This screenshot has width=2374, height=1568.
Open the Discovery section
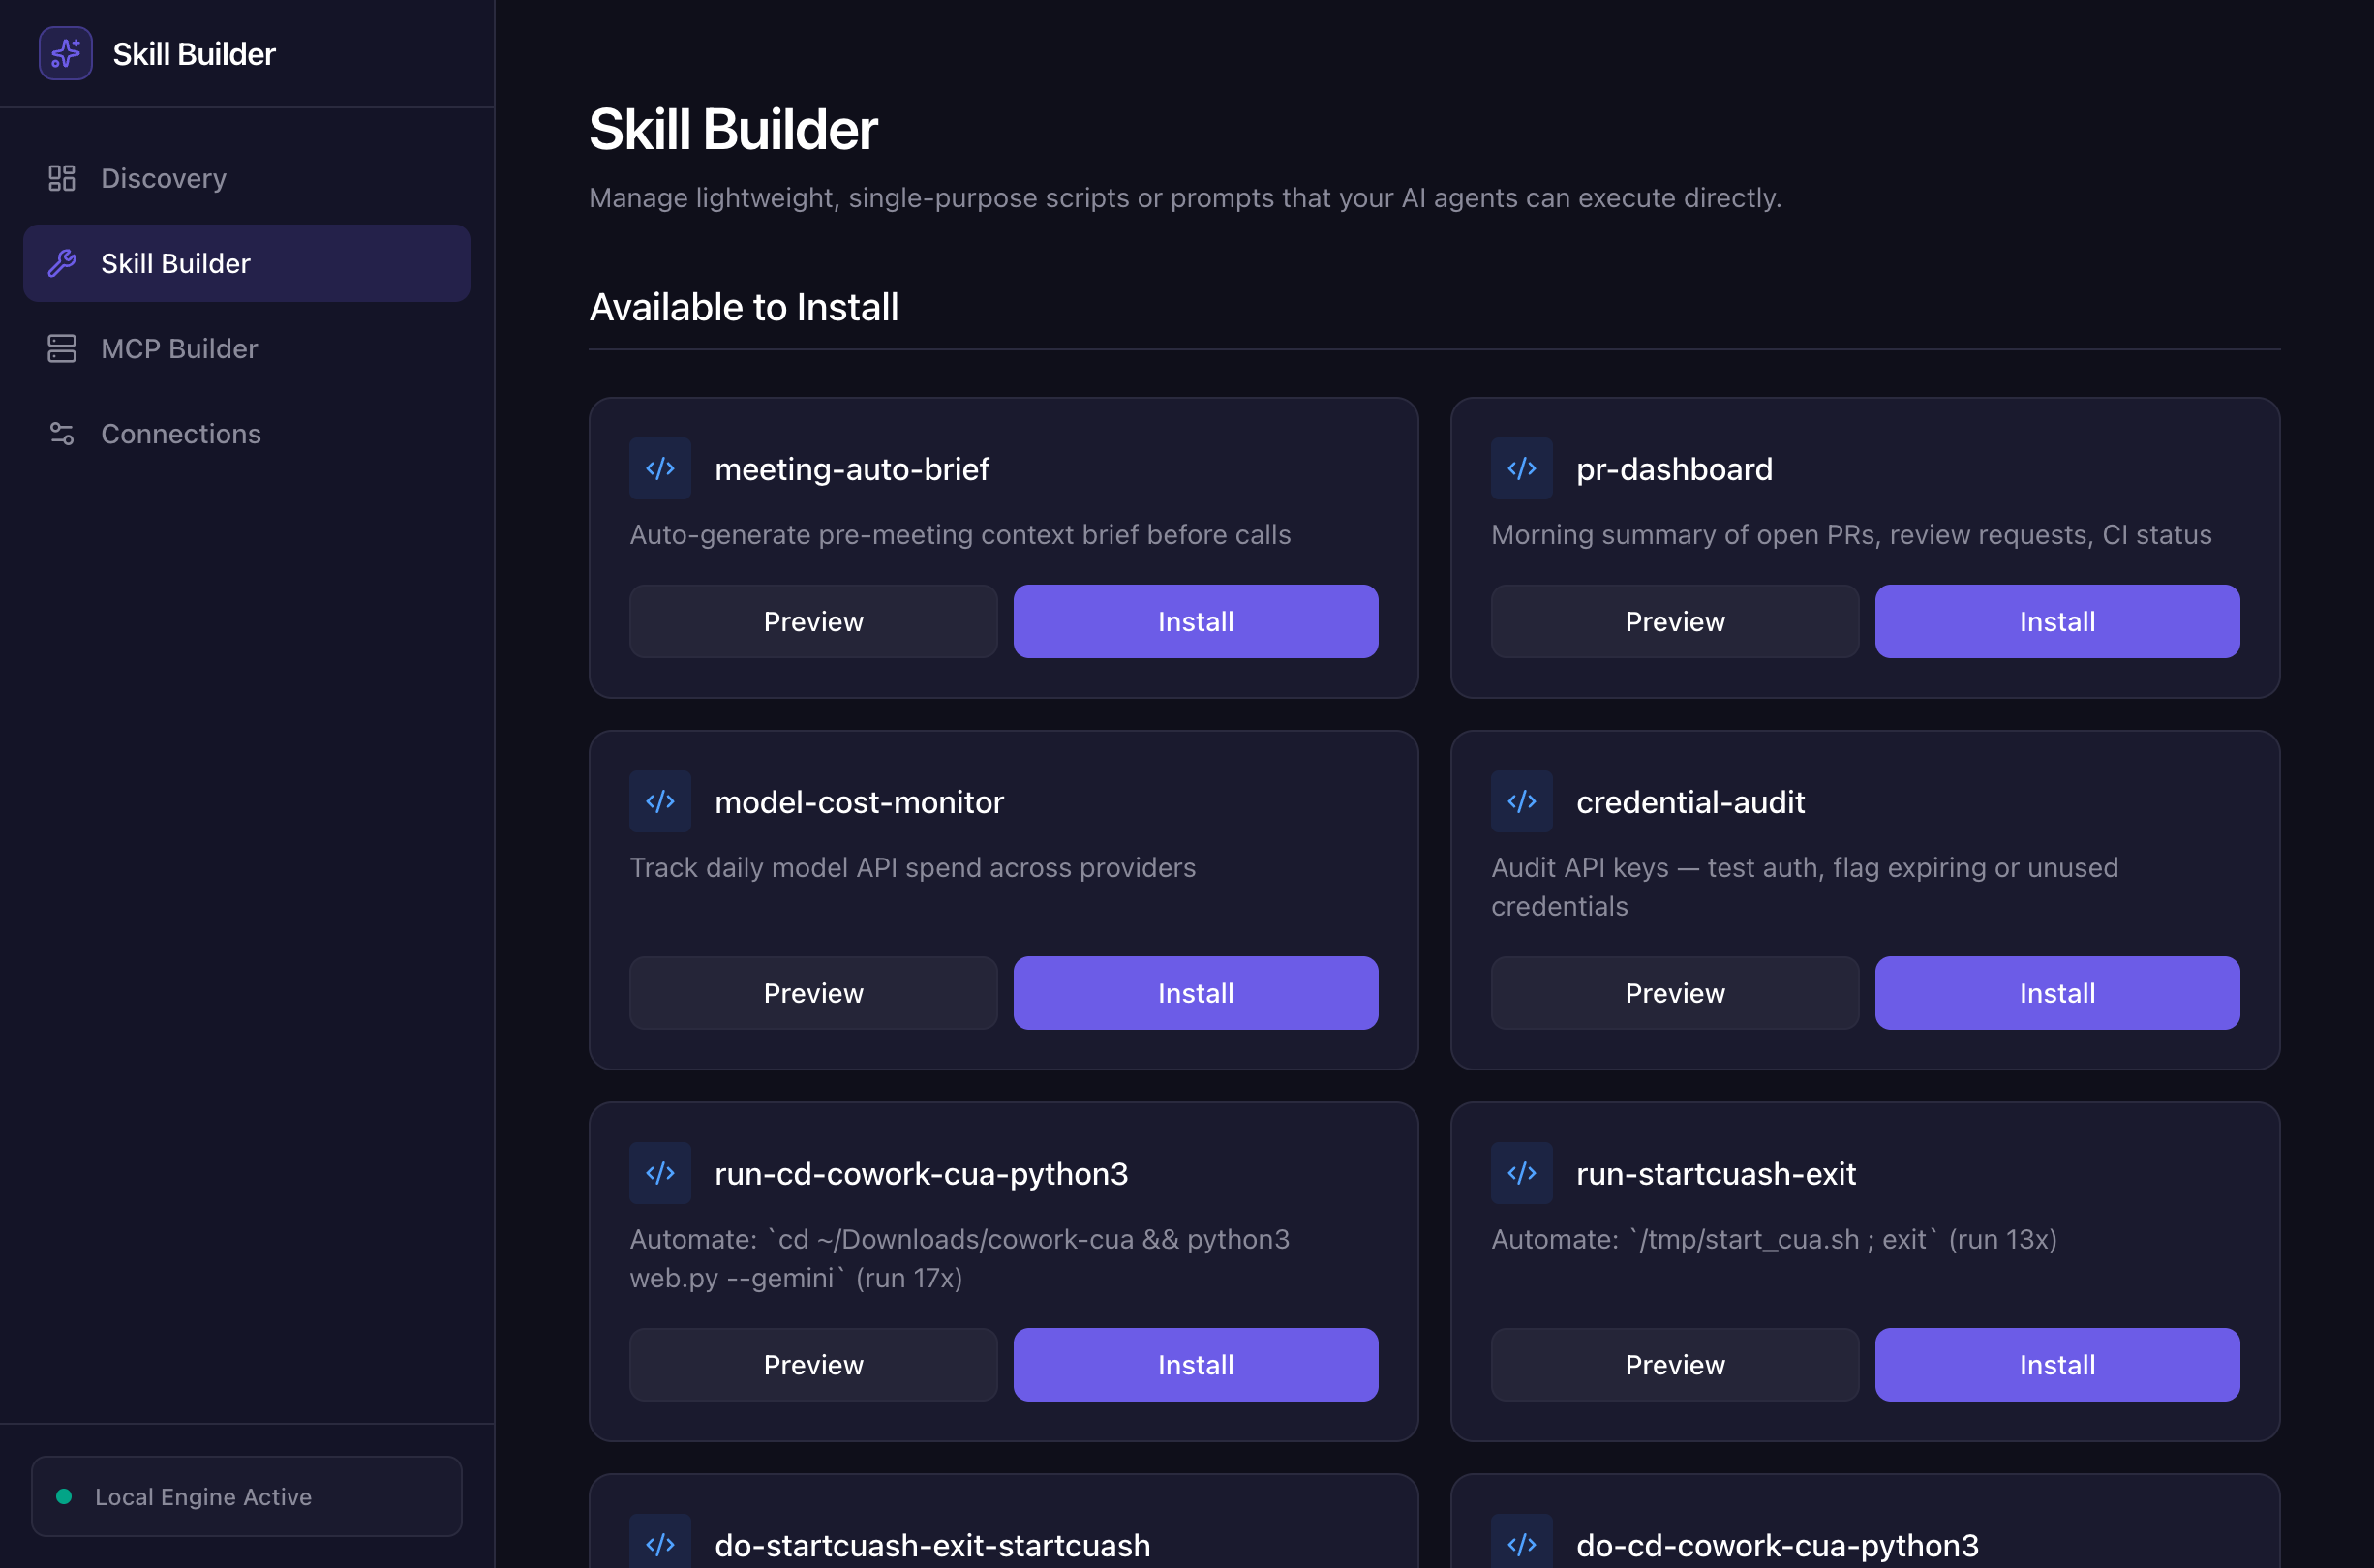164,178
